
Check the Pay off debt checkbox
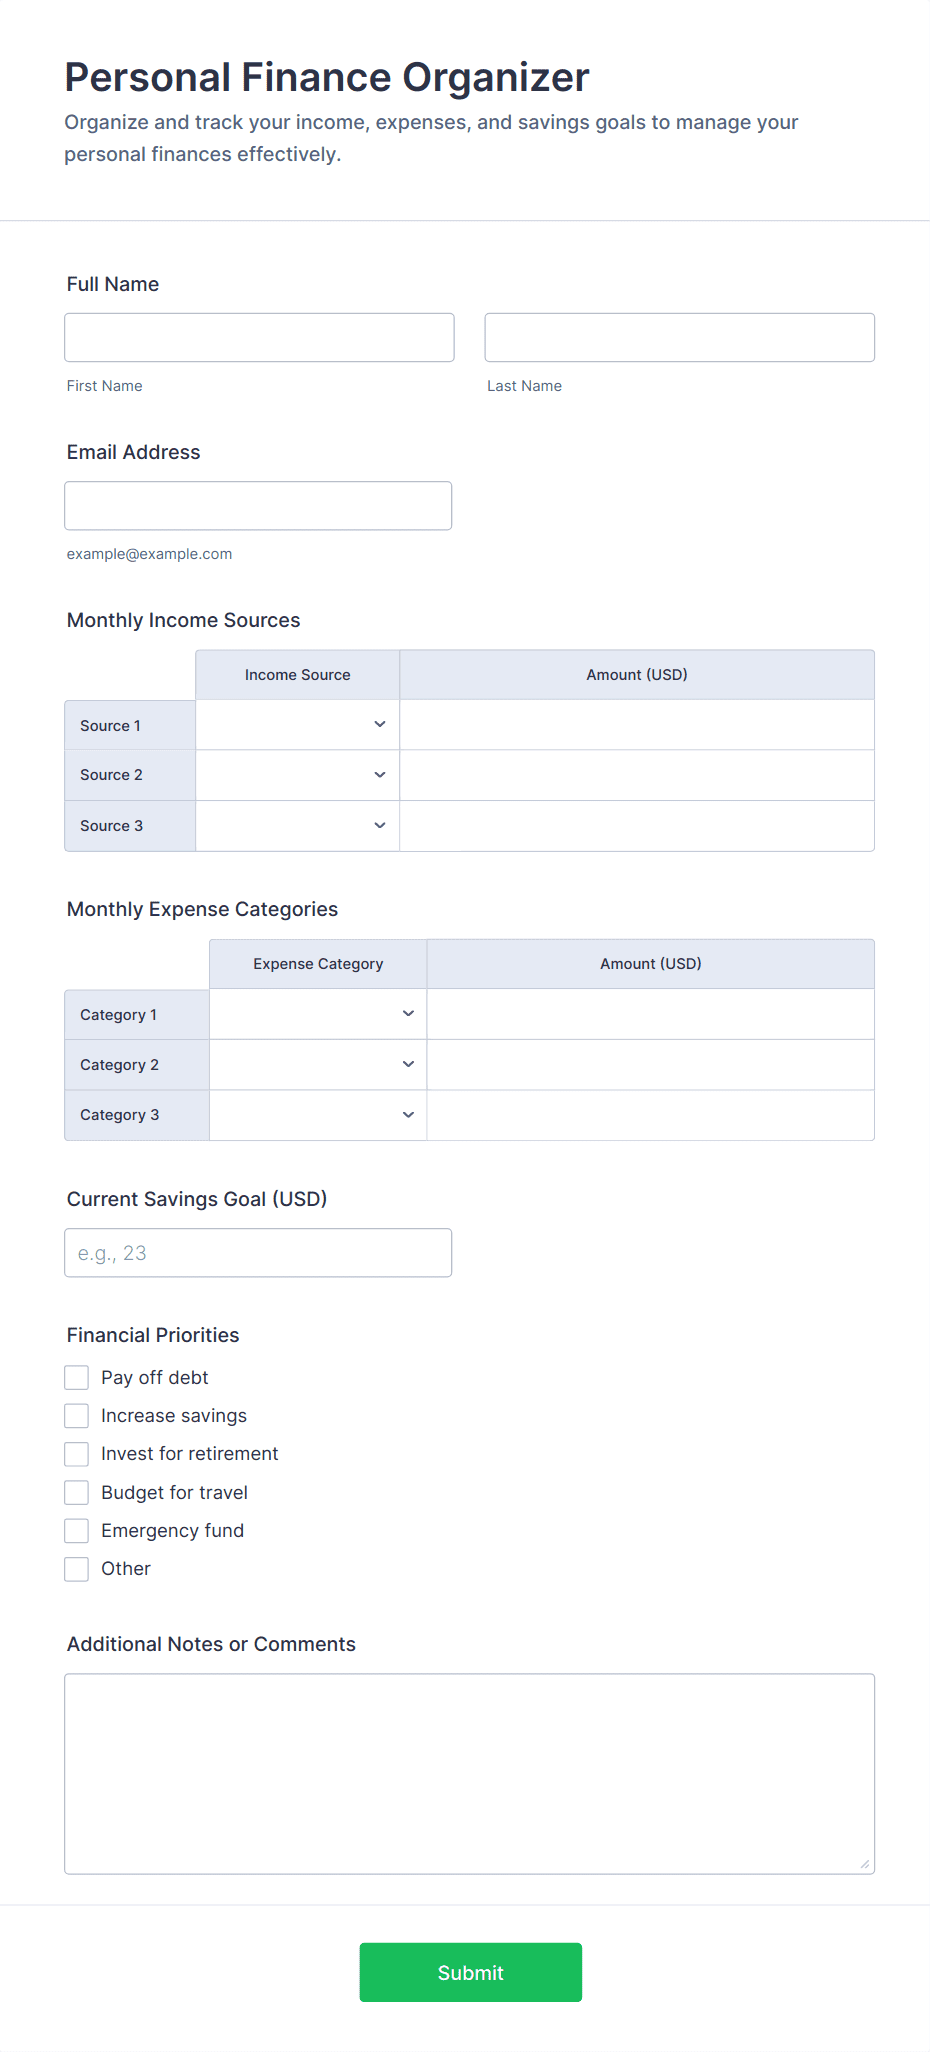tap(77, 1378)
